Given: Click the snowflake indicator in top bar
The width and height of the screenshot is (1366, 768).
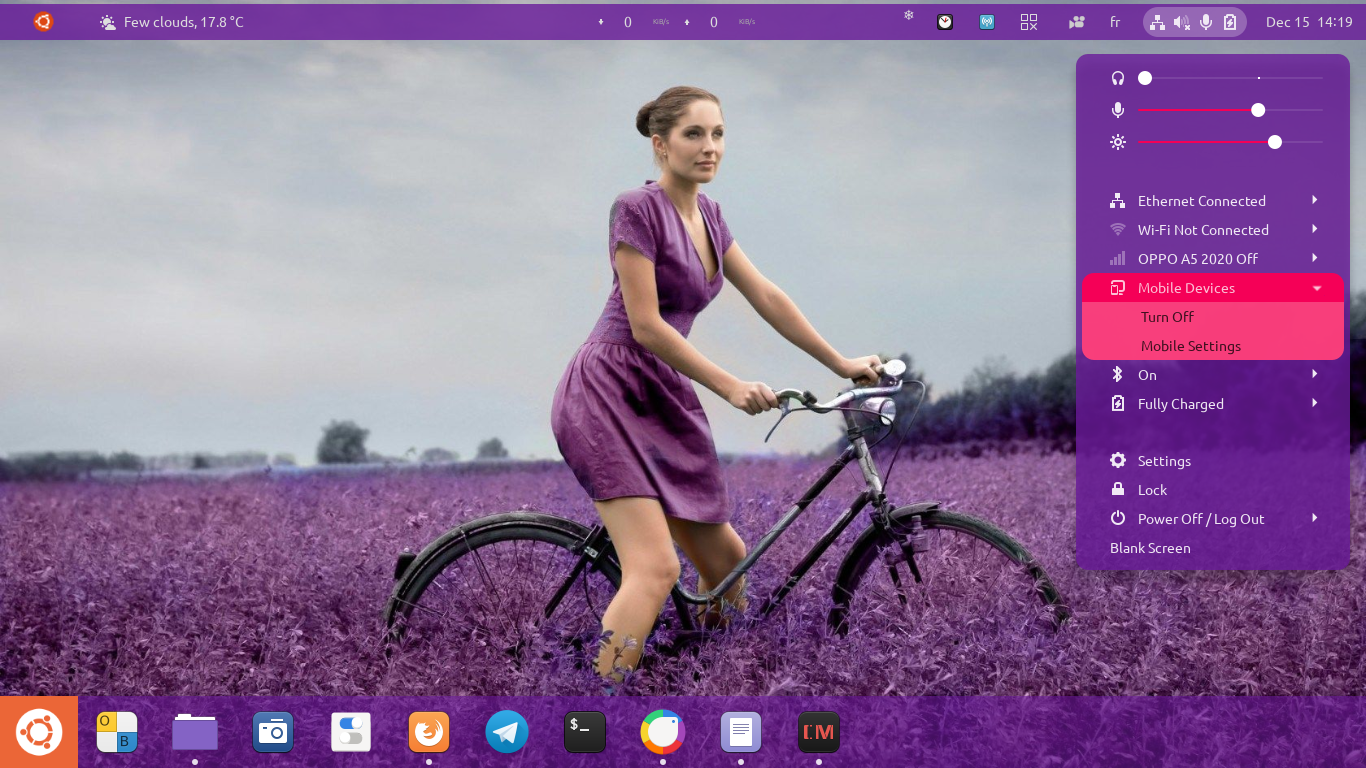Looking at the screenshot, I should [x=909, y=15].
